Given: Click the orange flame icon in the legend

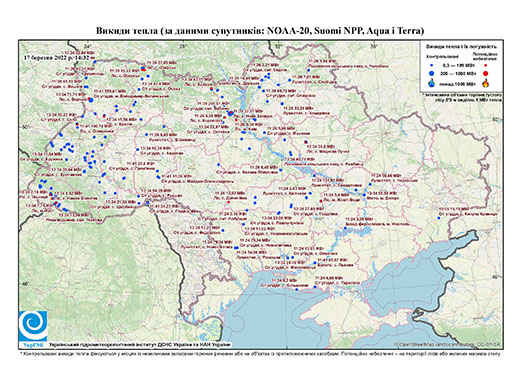Looking at the screenshot, I should 486,83.
